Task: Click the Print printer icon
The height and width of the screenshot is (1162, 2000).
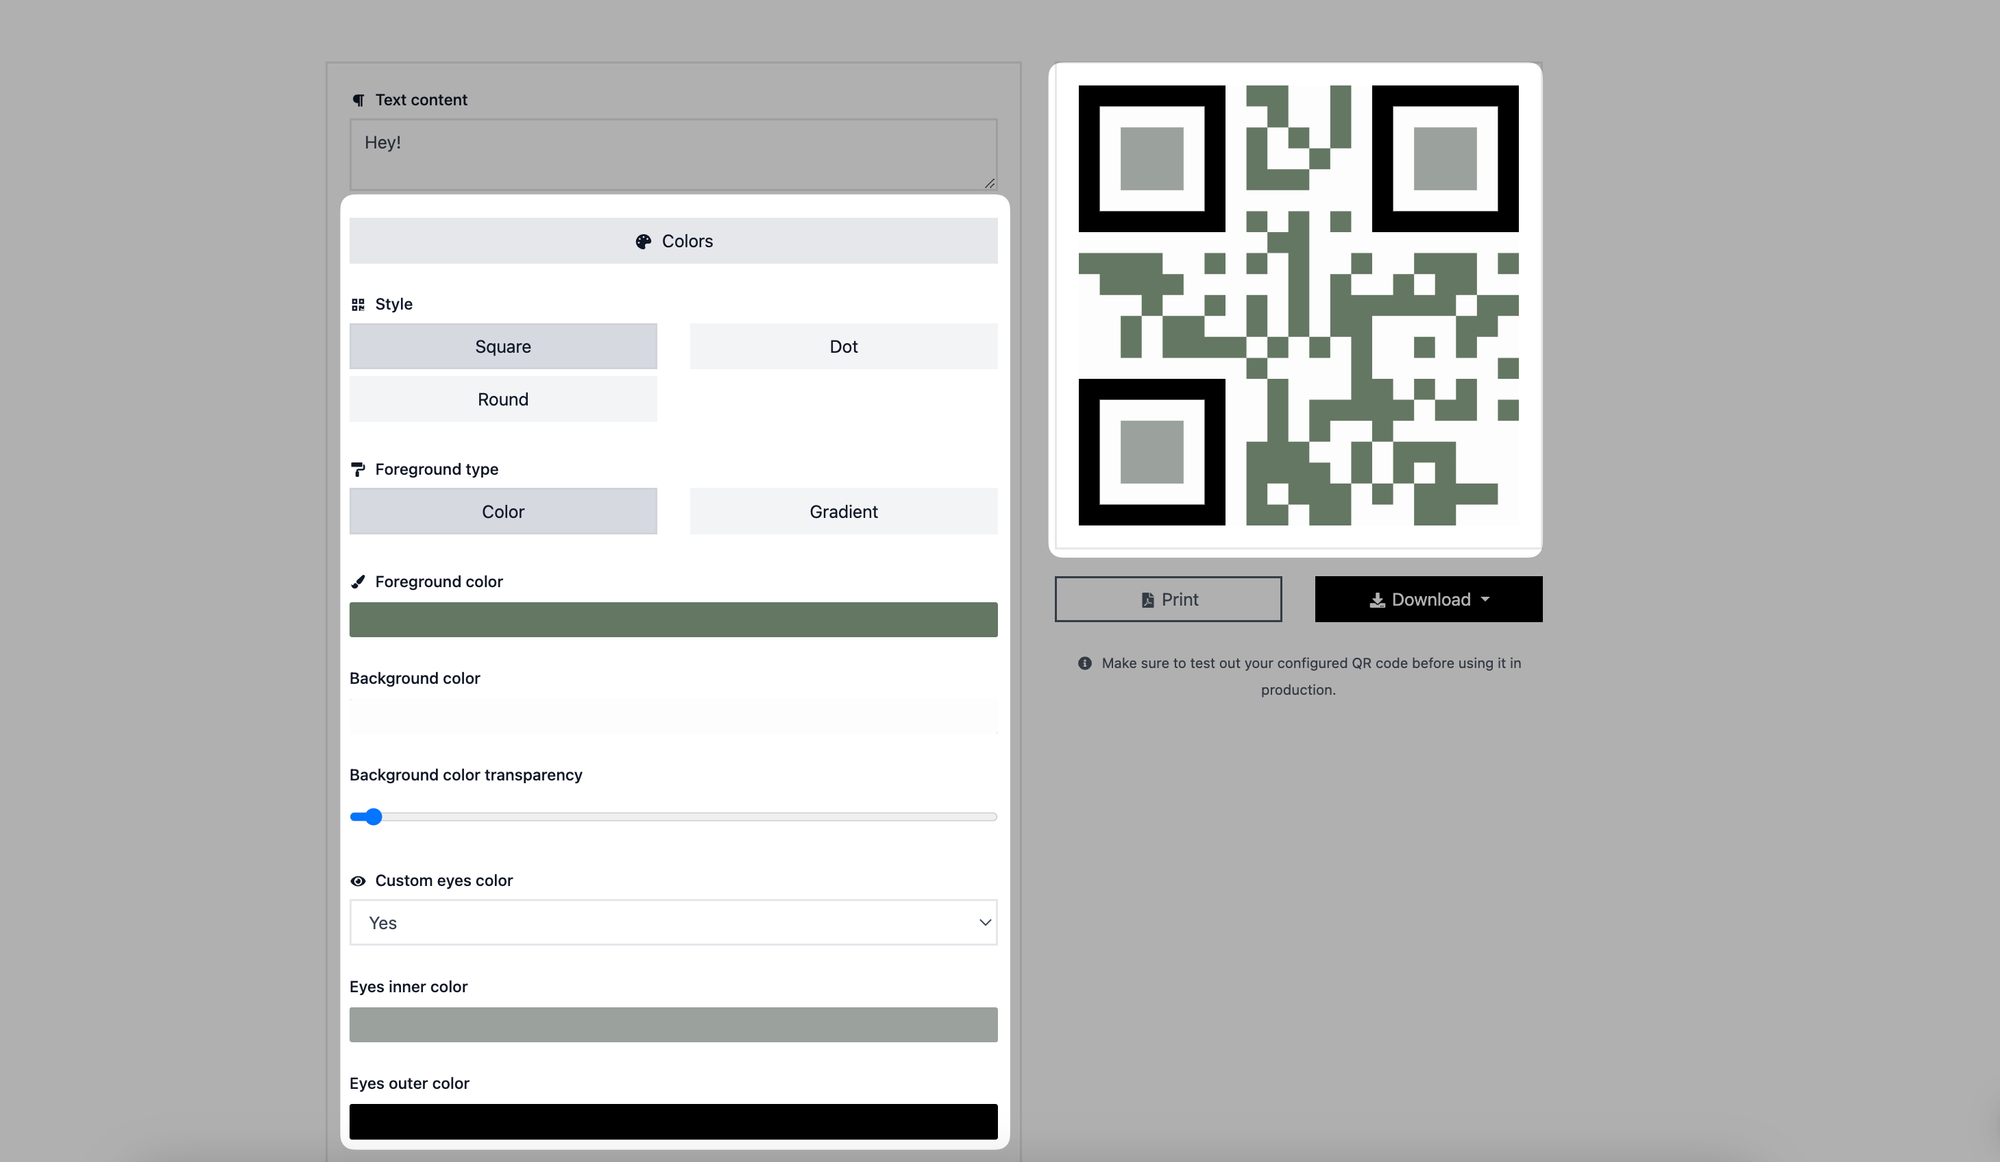Action: pos(1145,598)
